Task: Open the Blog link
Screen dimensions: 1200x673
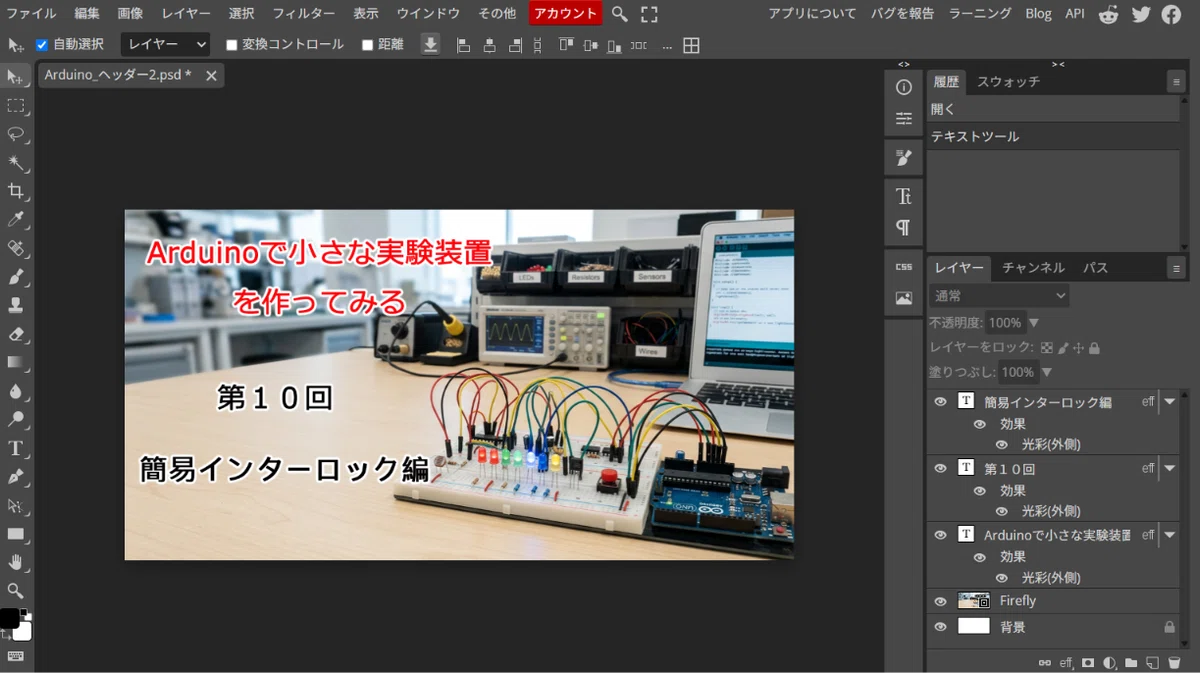Action: coord(1039,14)
